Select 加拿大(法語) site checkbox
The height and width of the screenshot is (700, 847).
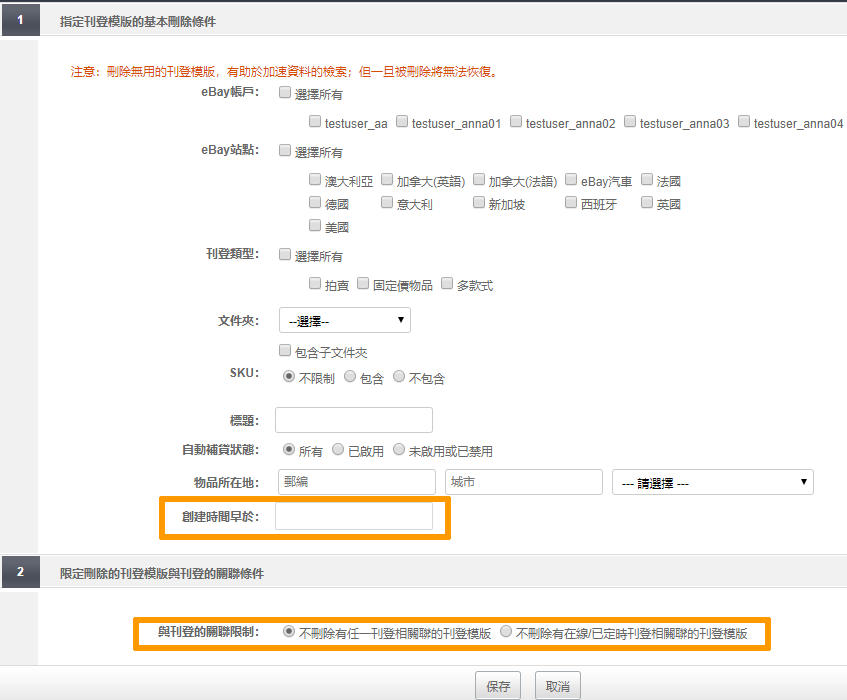click(479, 179)
